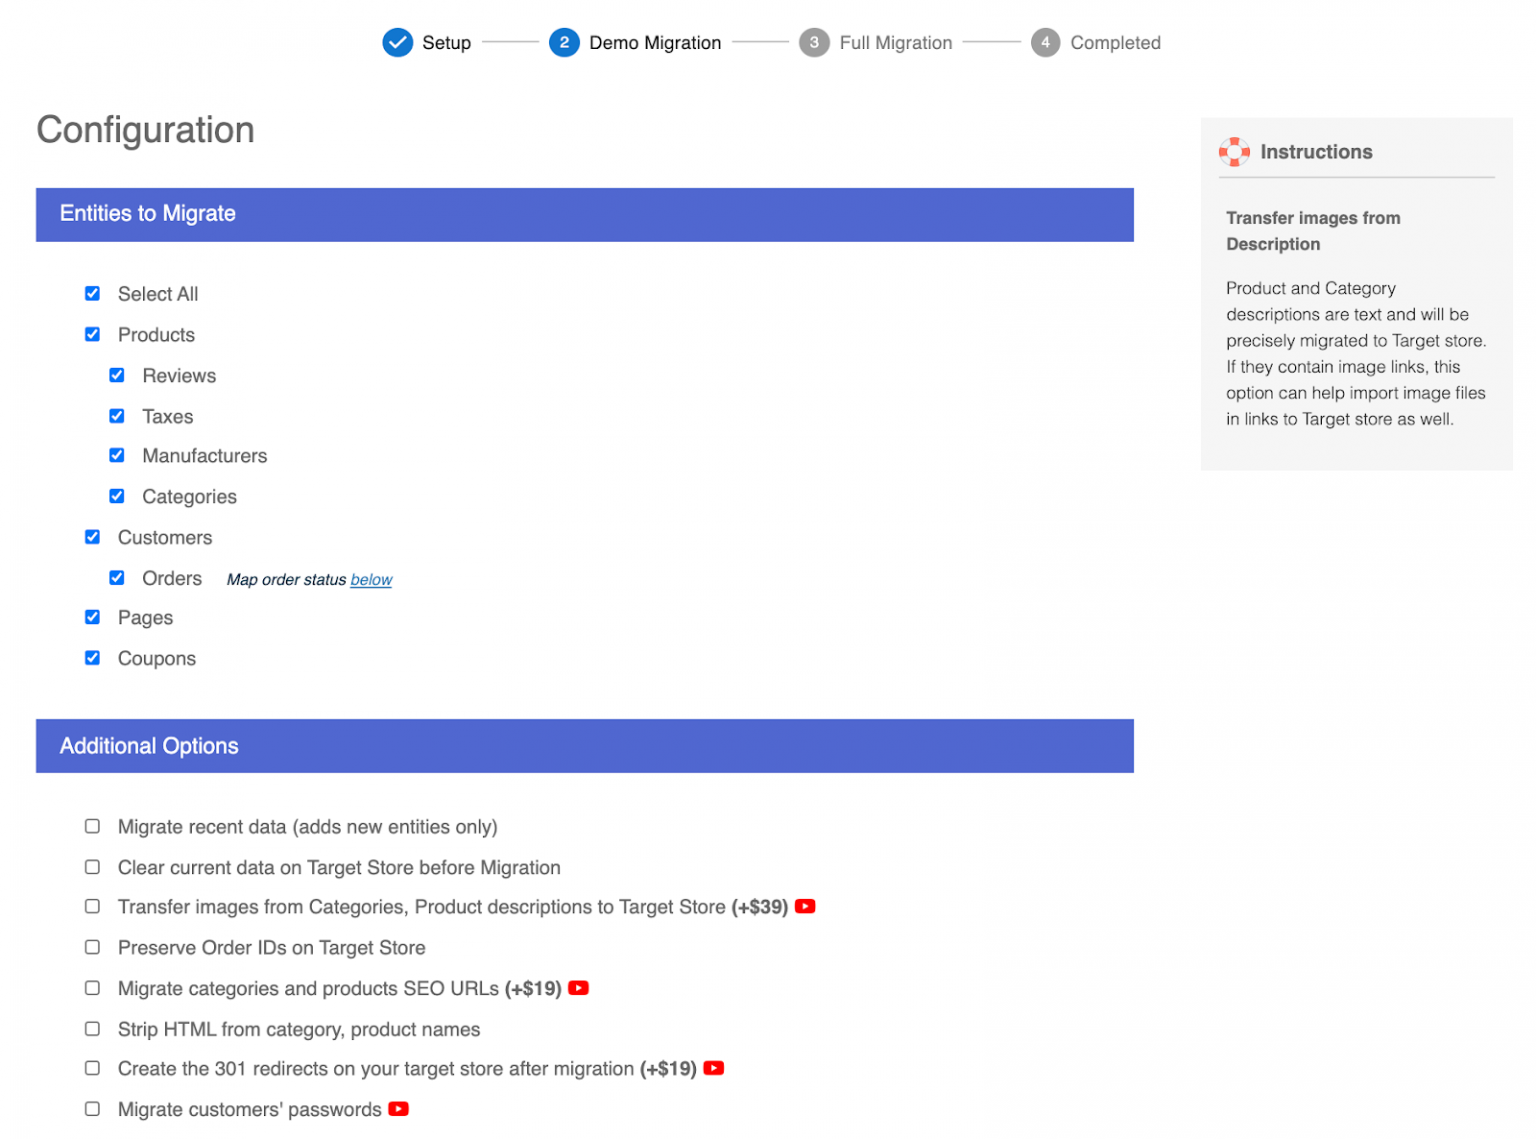Screen dimensions: 1536x1139
Task: Click the Completed step circle
Action: pyautogui.click(x=1045, y=43)
